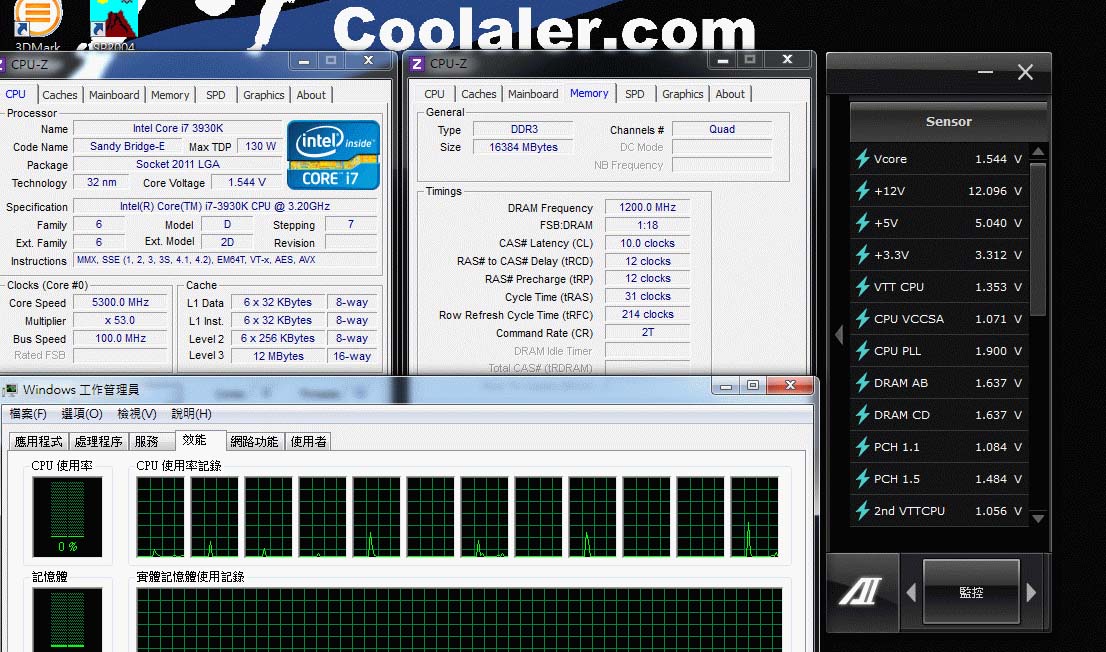
Task: Click the processor name field Intel Core i7 3930K
Action: [x=178, y=128]
